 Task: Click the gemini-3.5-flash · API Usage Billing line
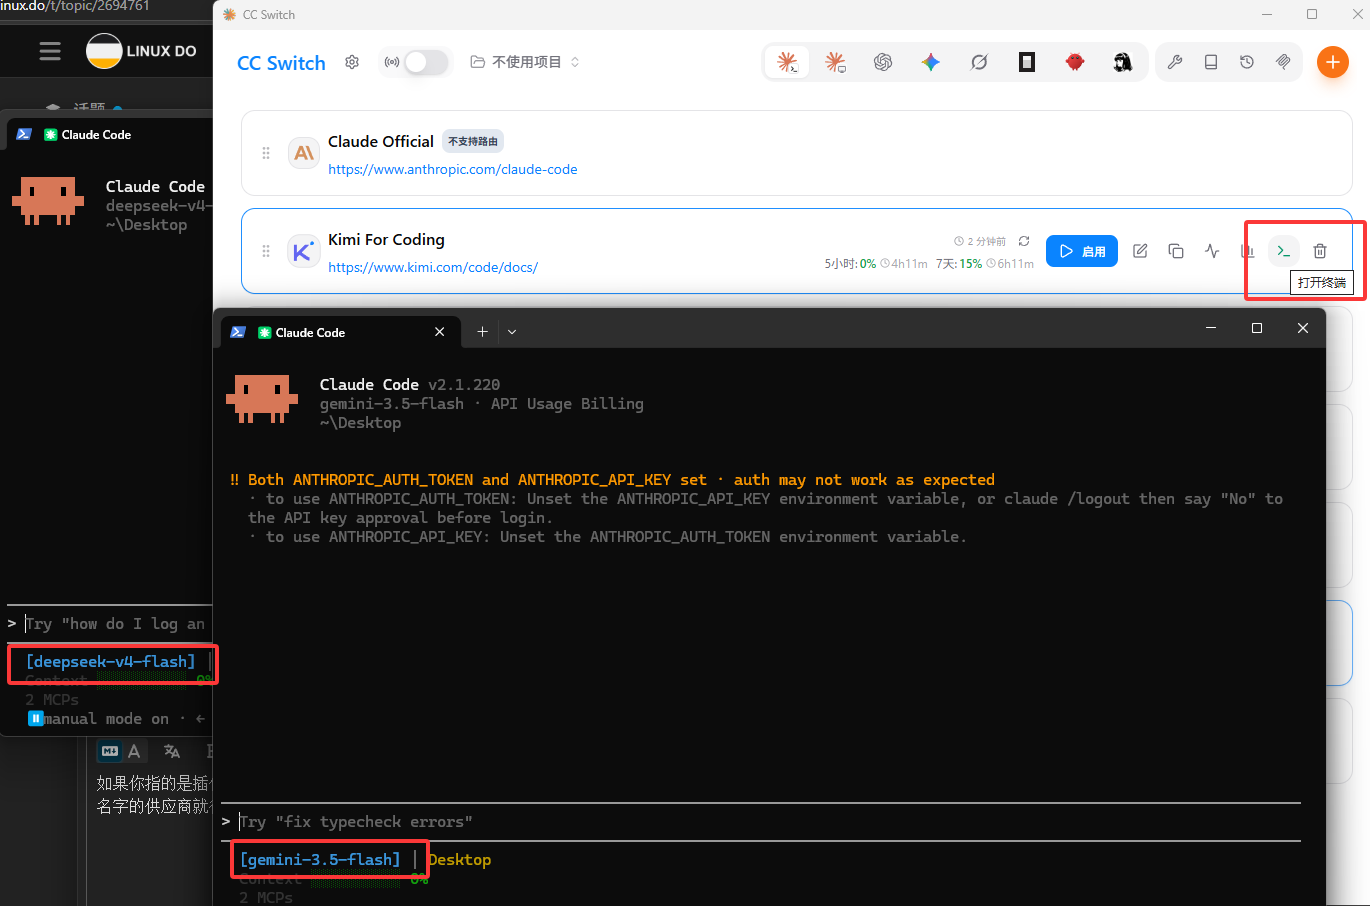pyautogui.click(x=482, y=403)
